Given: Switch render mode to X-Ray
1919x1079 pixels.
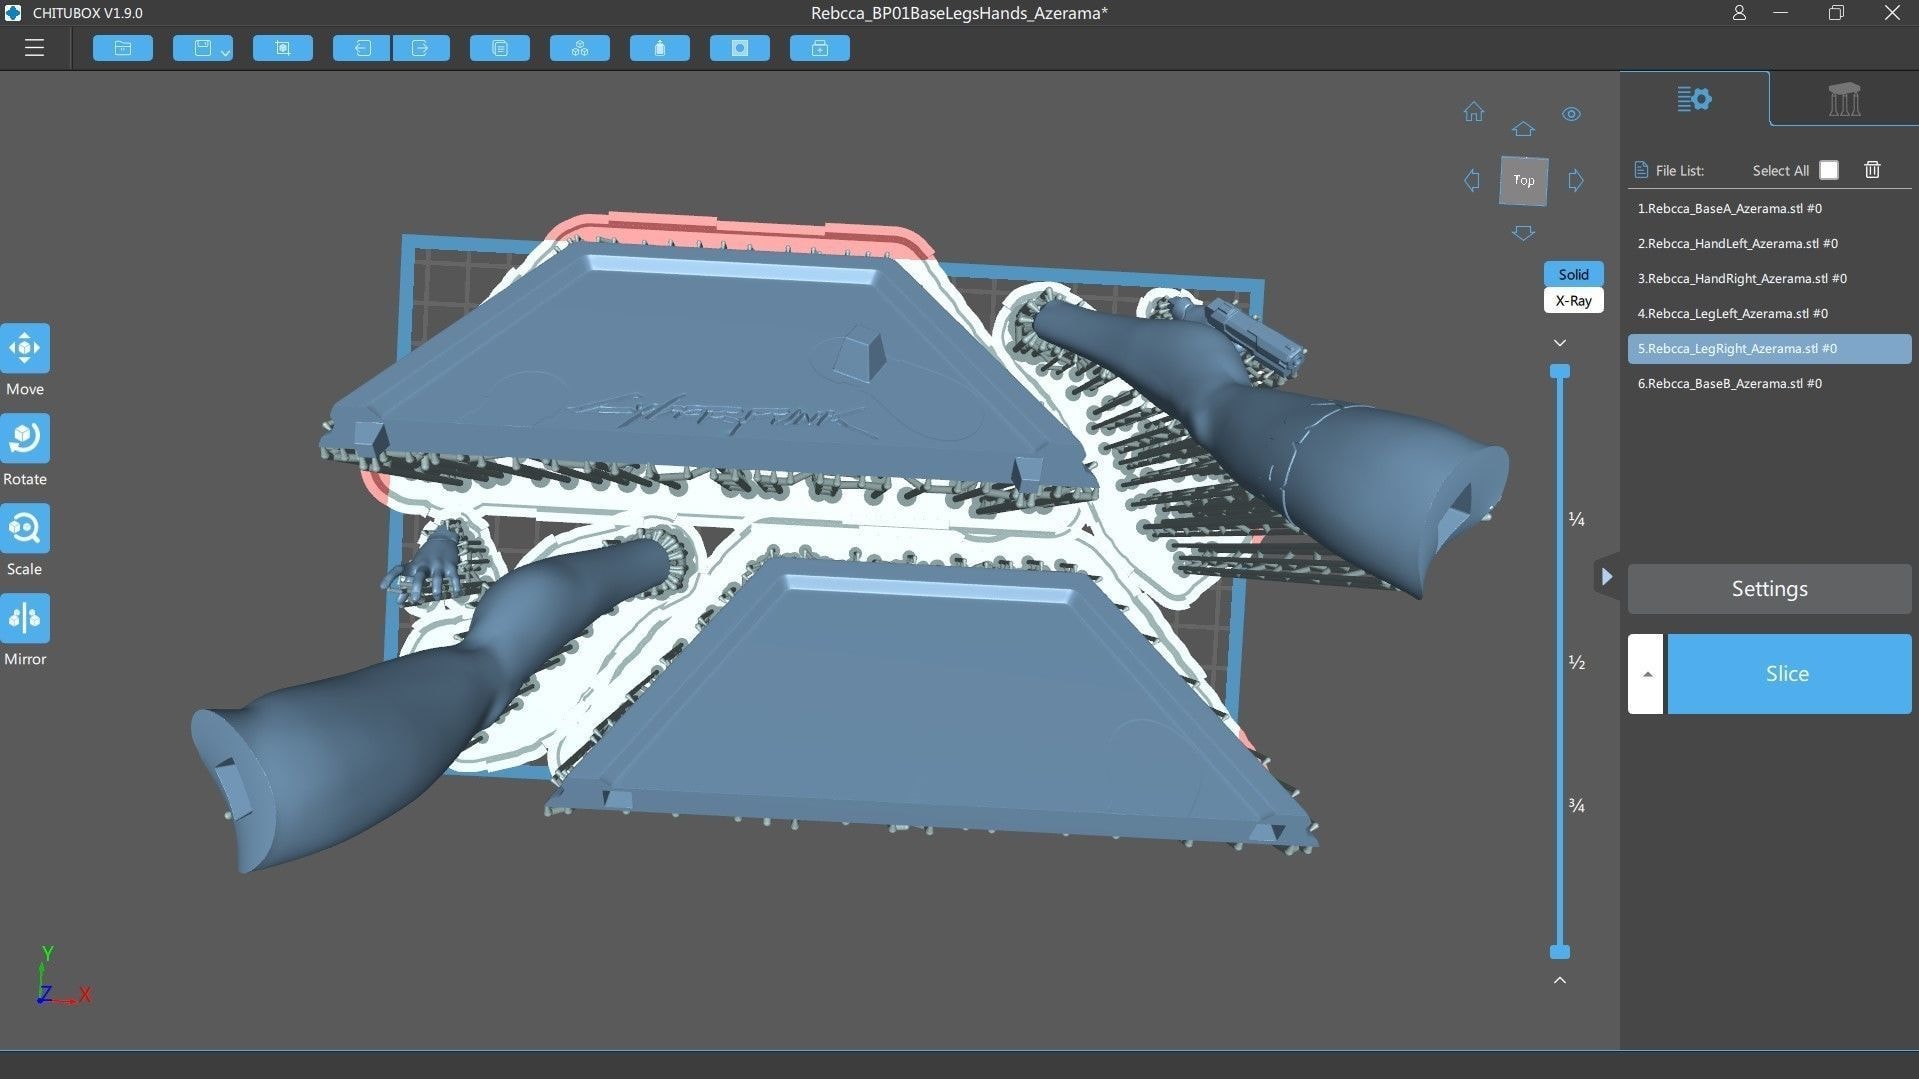Looking at the screenshot, I should click(x=1573, y=301).
